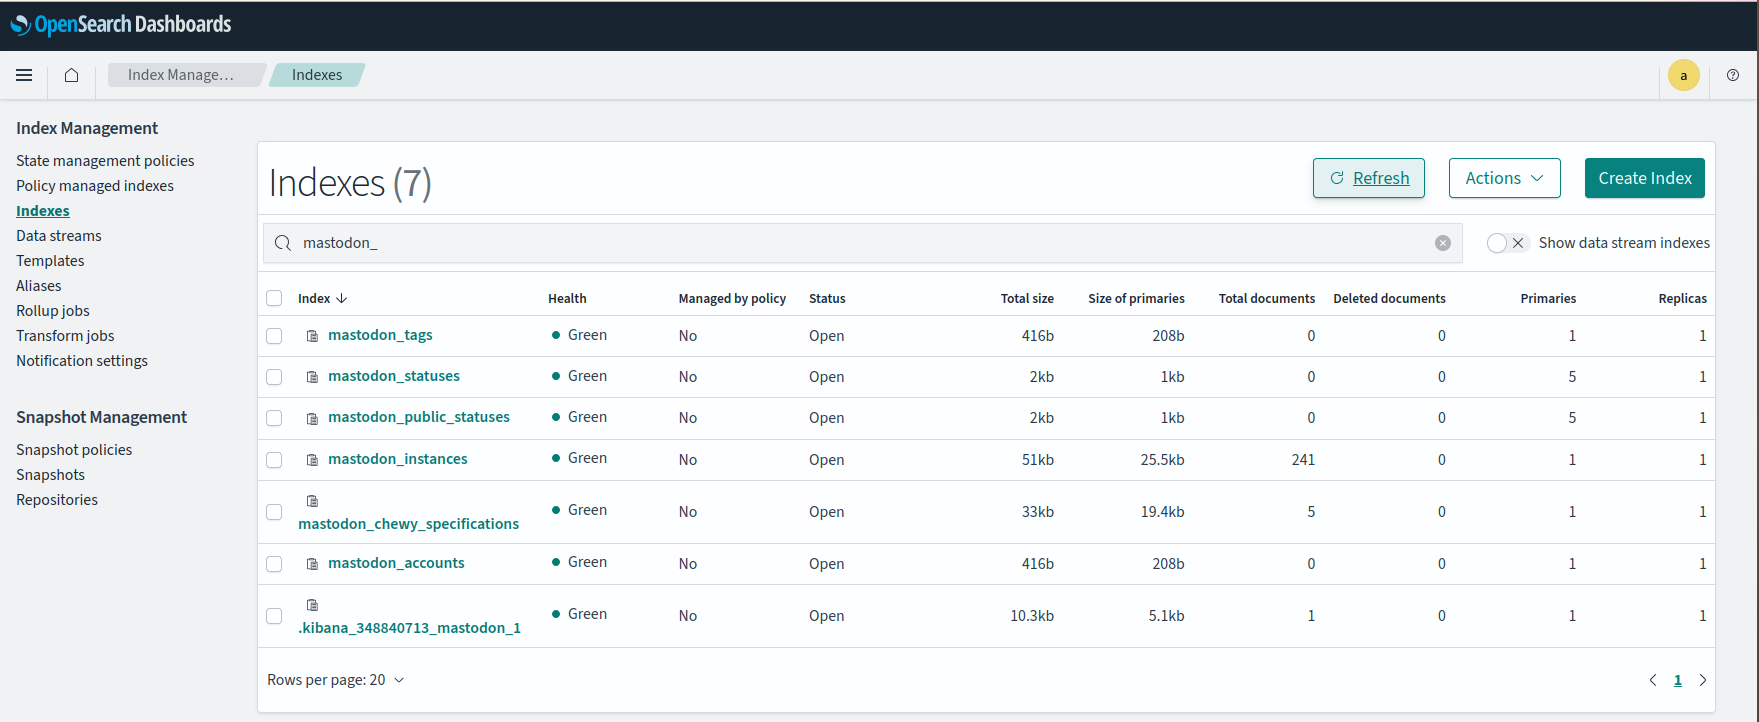Check the mastodon_chewy_specifications row checkbox

pos(274,512)
